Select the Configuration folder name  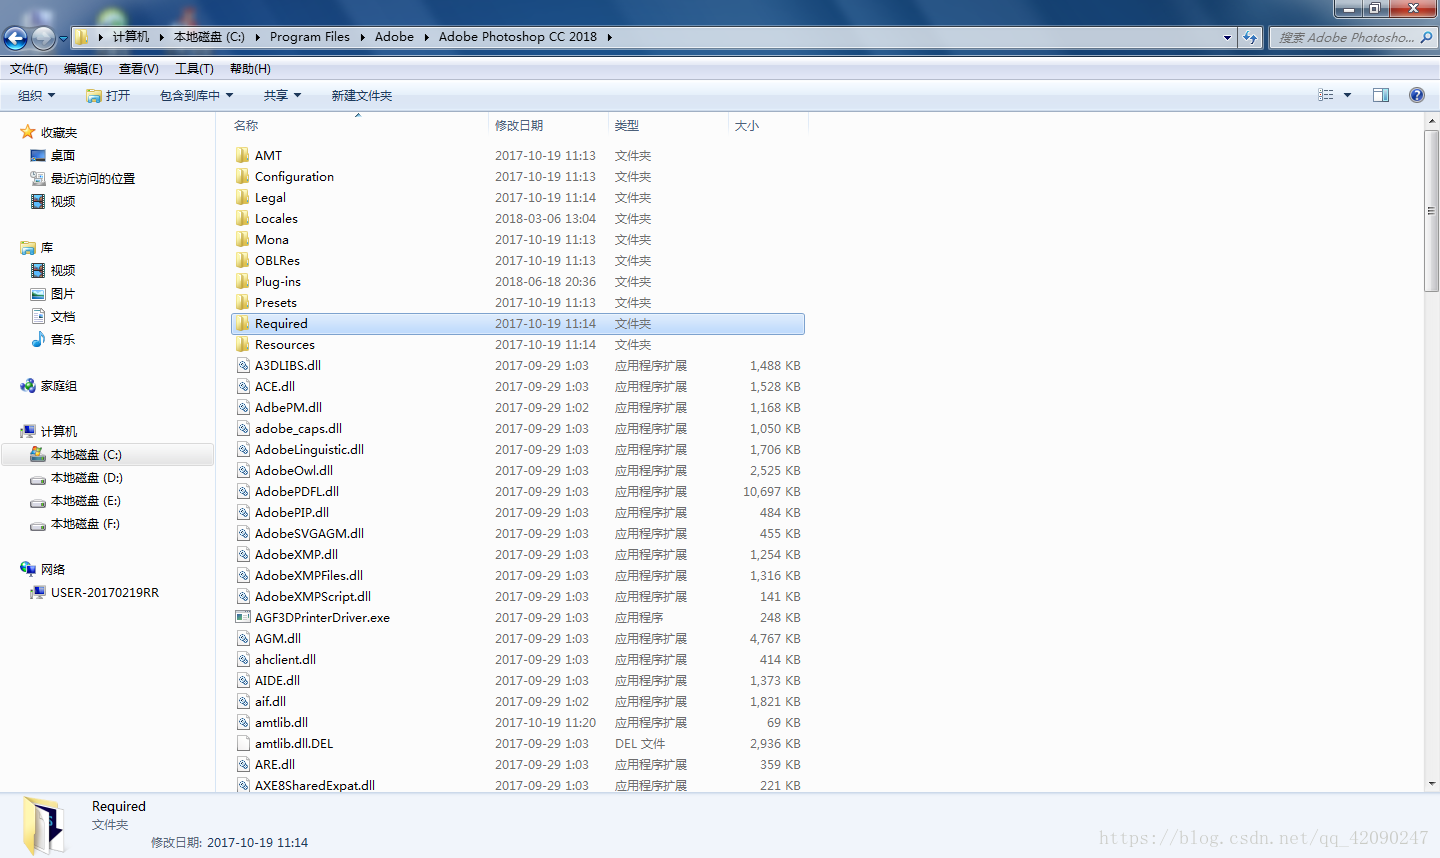pyautogui.click(x=294, y=176)
